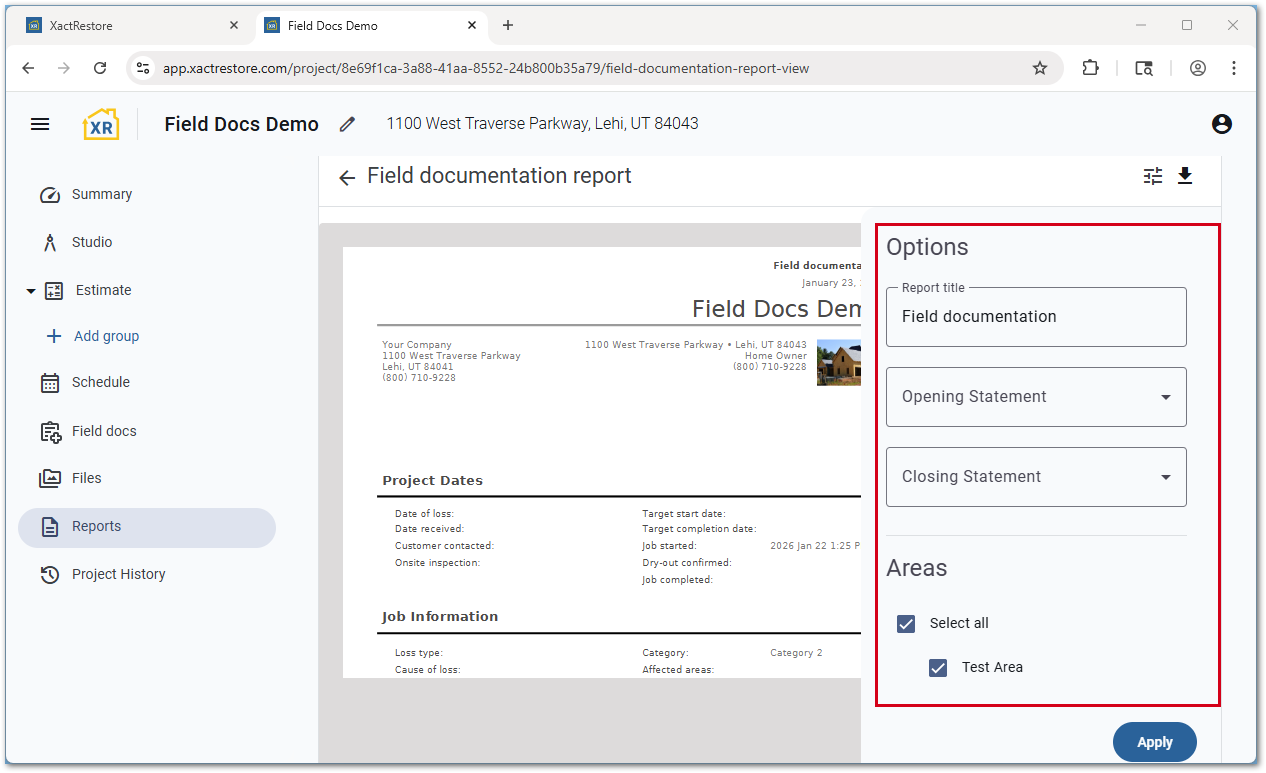
Task: Open the hamburger navigation menu
Action: [40, 124]
